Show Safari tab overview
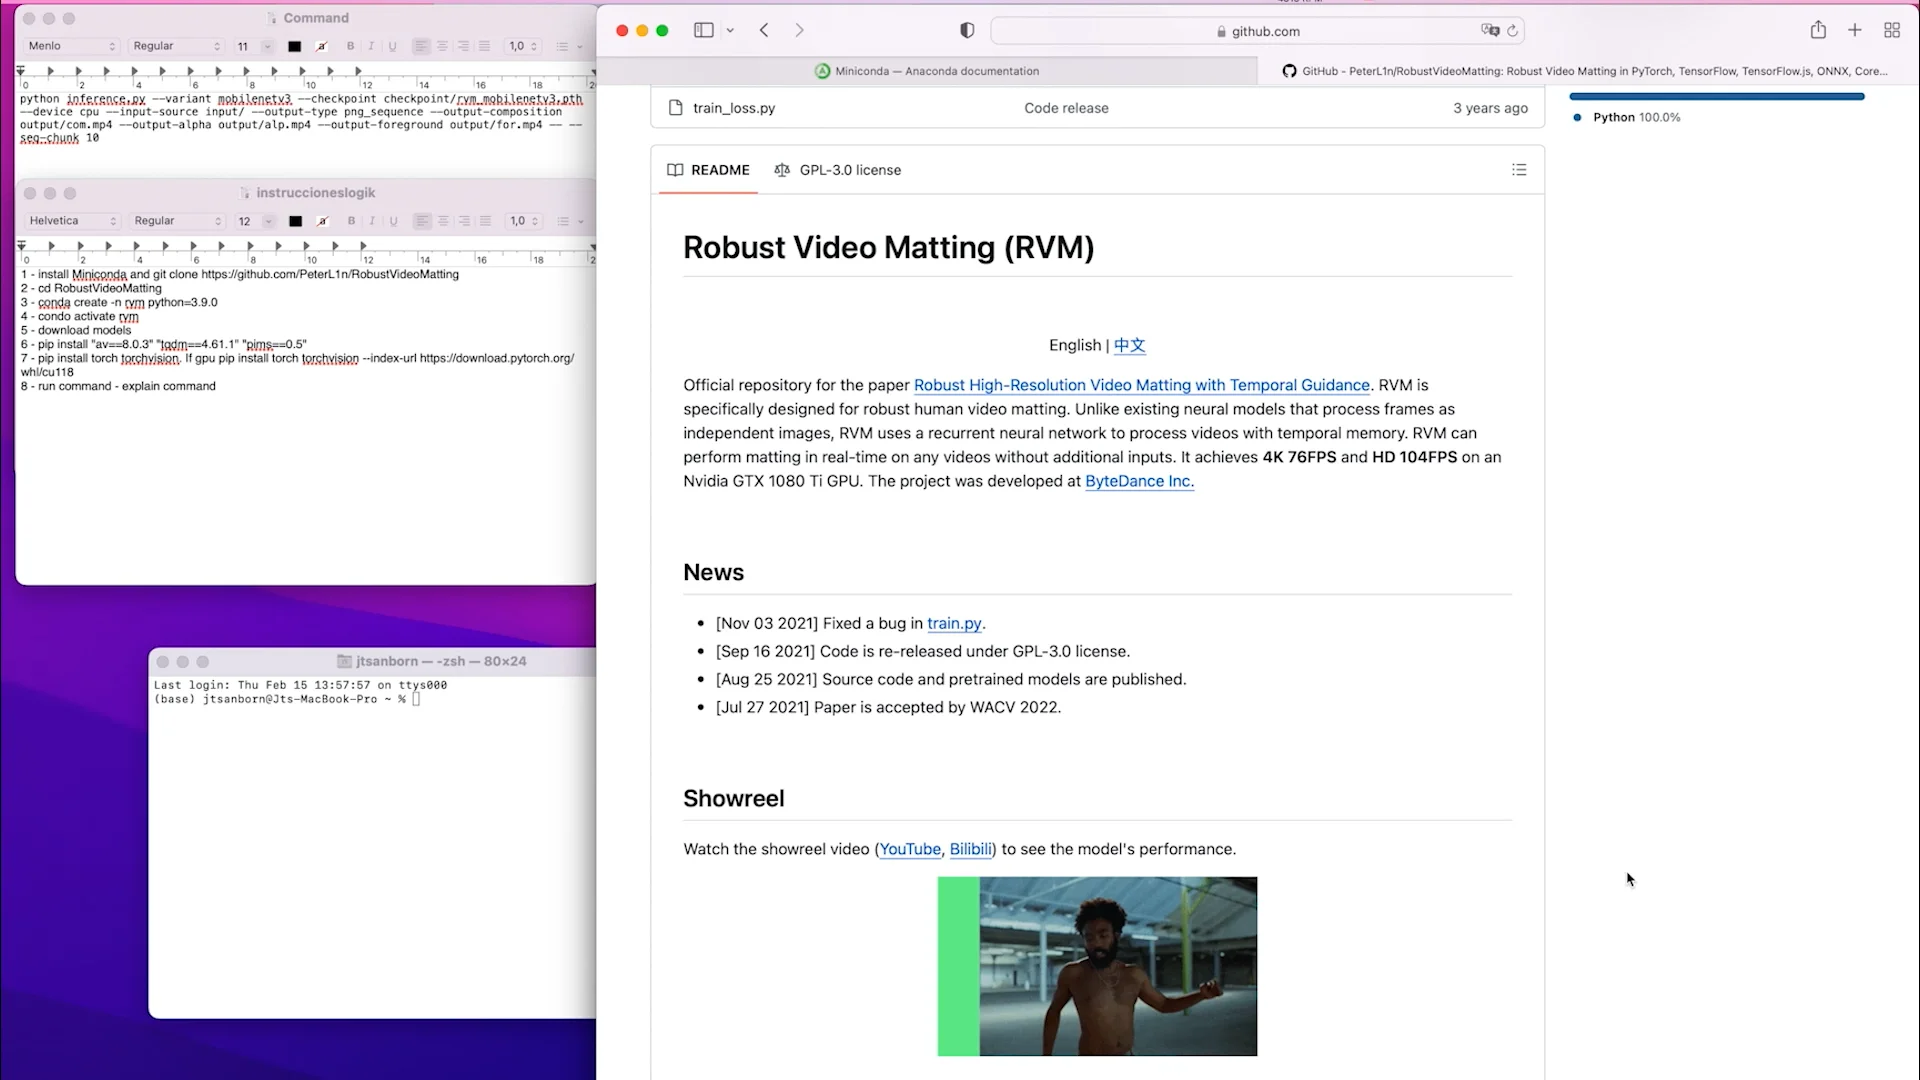Screen dimensions: 1920x1080 [x=1892, y=30]
